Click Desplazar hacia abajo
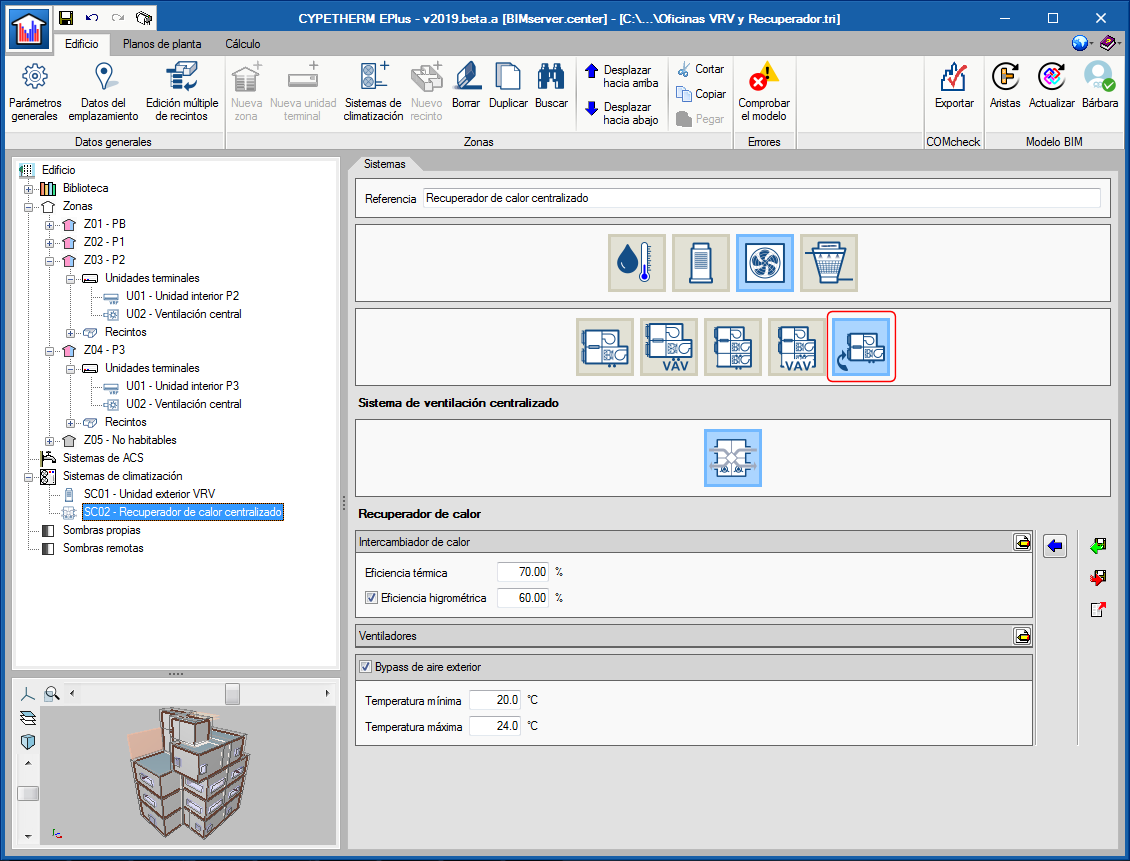This screenshot has height=861, width=1130. click(x=622, y=113)
